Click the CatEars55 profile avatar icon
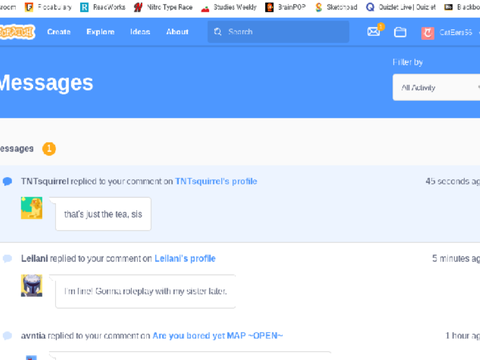 (x=428, y=33)
